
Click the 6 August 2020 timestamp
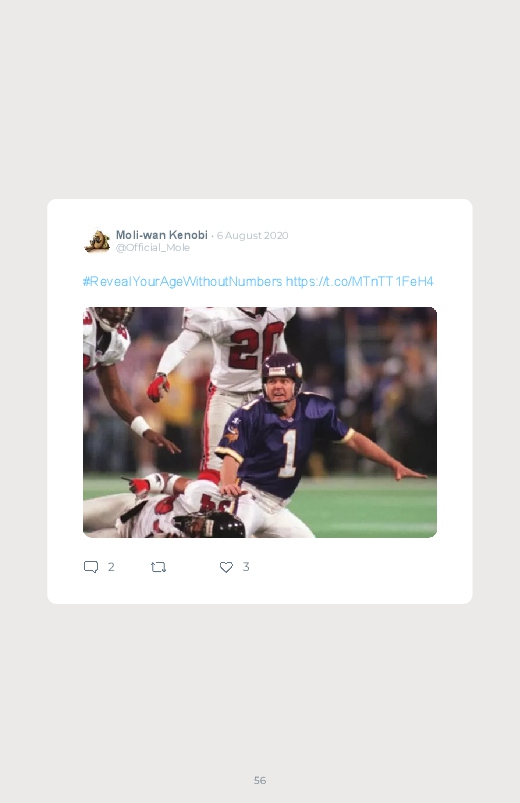tap(253, 236)
